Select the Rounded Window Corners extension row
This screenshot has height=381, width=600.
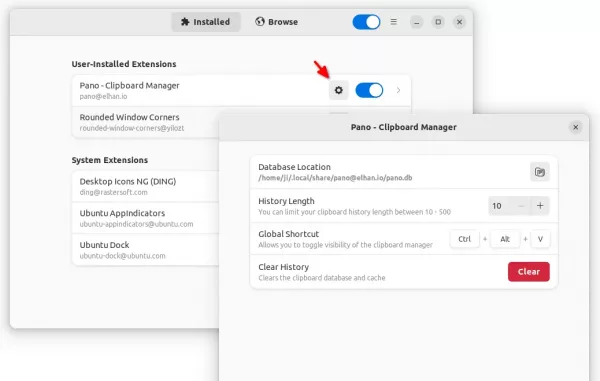pyautogui.click(x=145, y=122)
